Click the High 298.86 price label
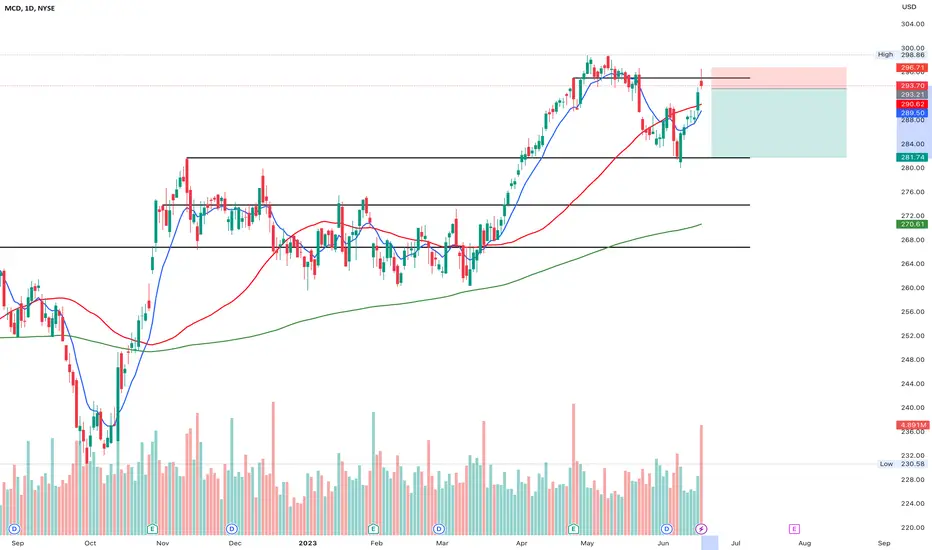 (902, 55)
